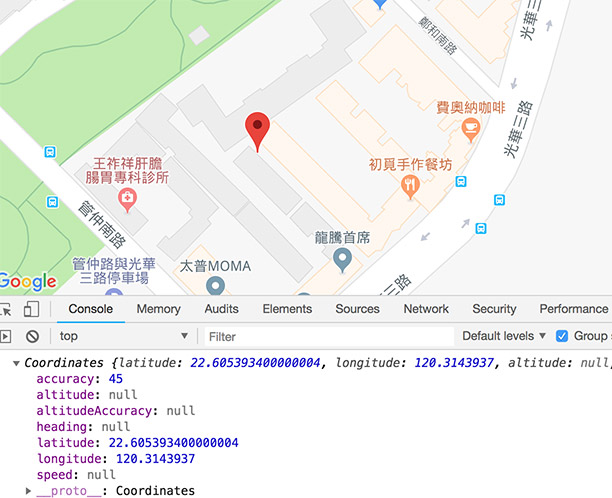
Task: Open the Default levels dropdown
Action: click(503, 336)
